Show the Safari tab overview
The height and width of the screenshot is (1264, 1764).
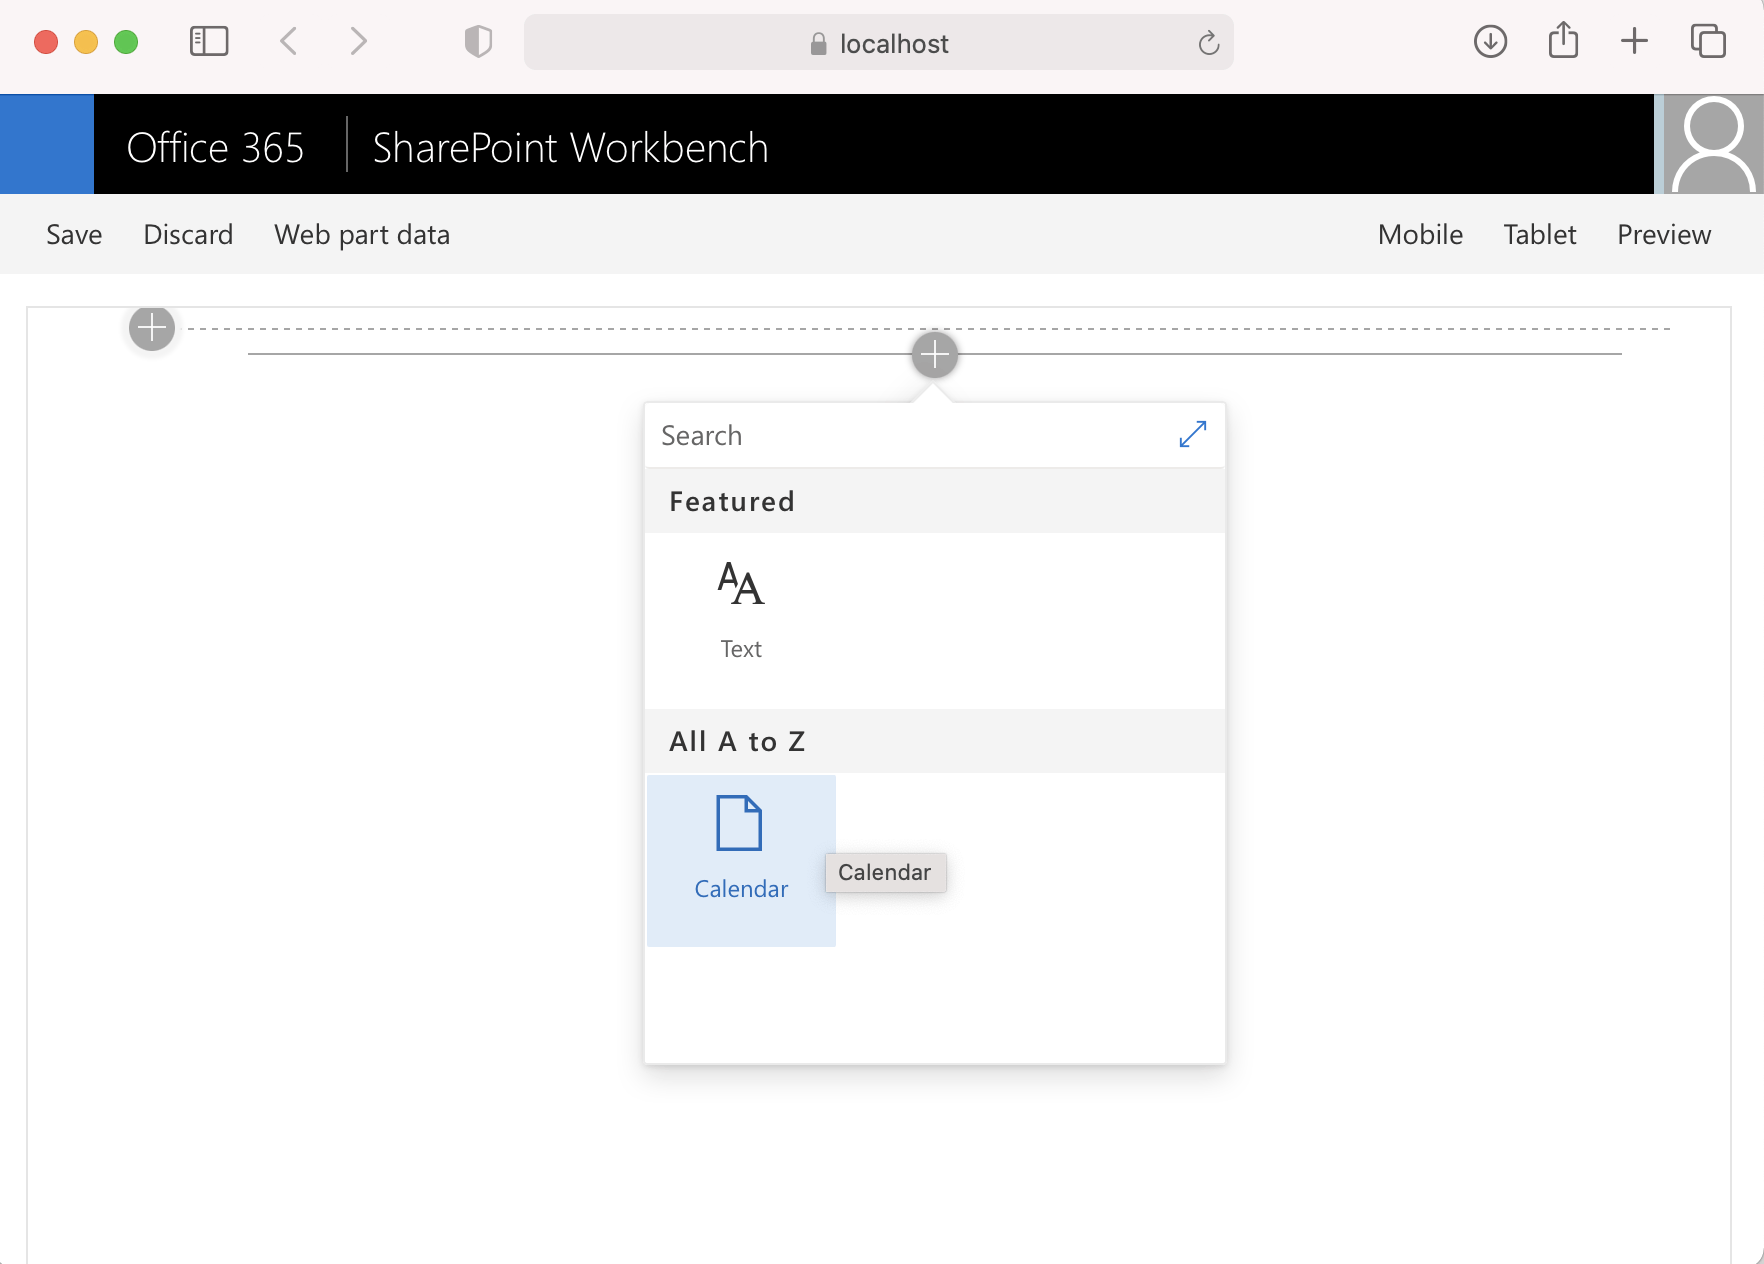(x=1708, y=42)
